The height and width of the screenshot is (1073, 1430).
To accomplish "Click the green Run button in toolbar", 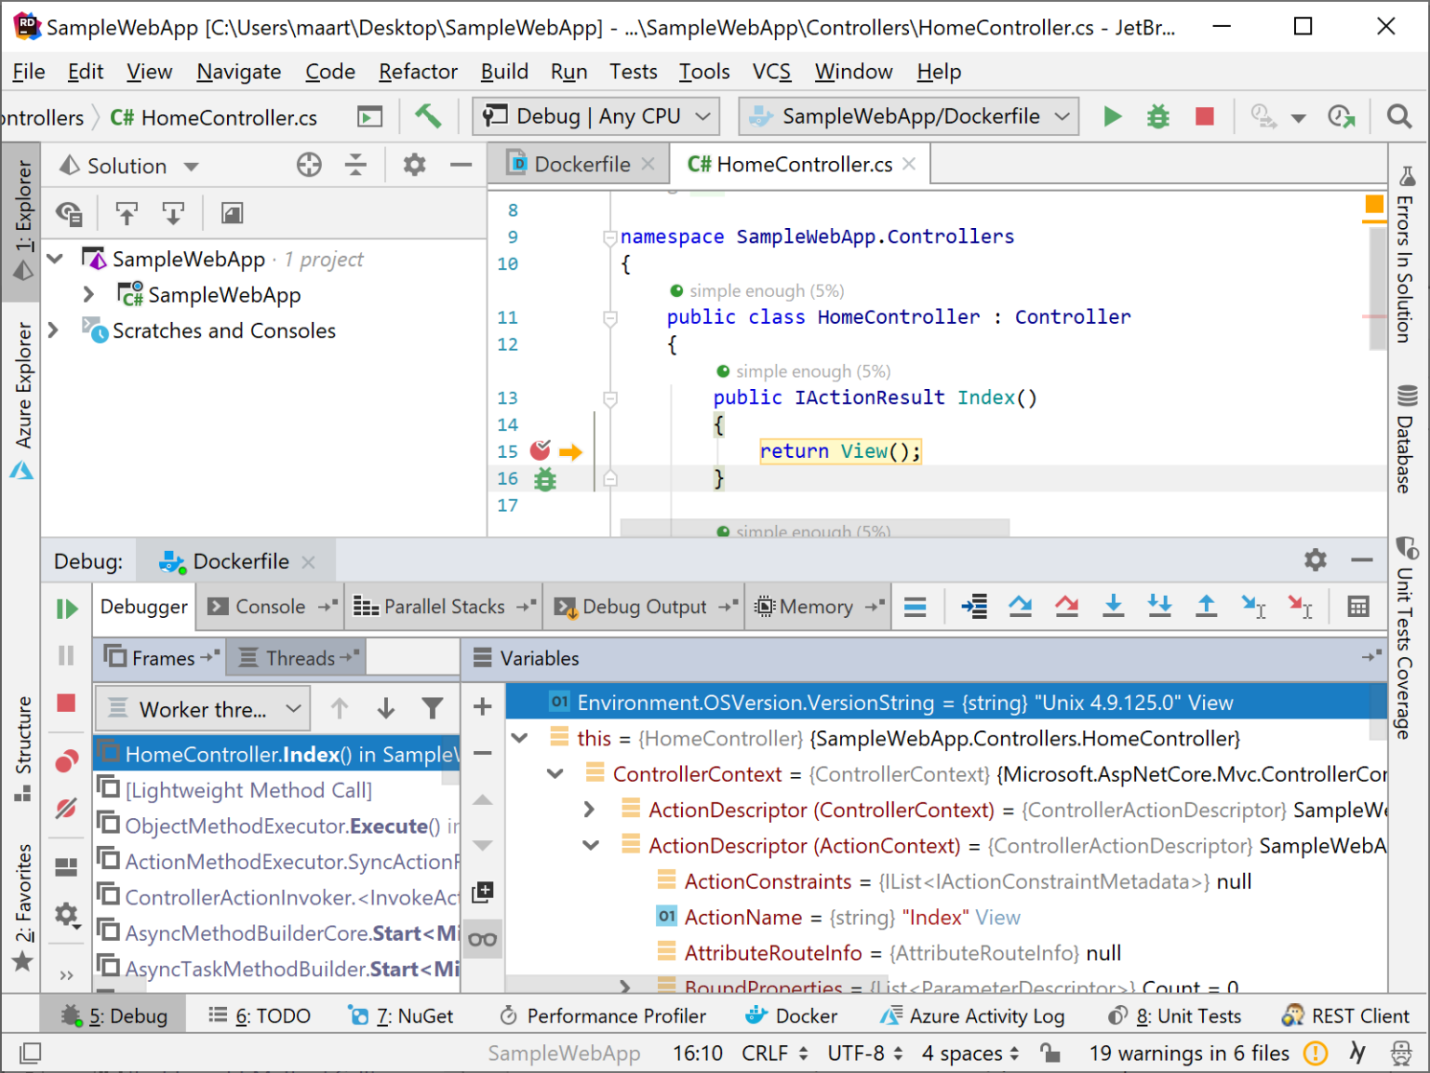I will click(x=1112, y=117).
